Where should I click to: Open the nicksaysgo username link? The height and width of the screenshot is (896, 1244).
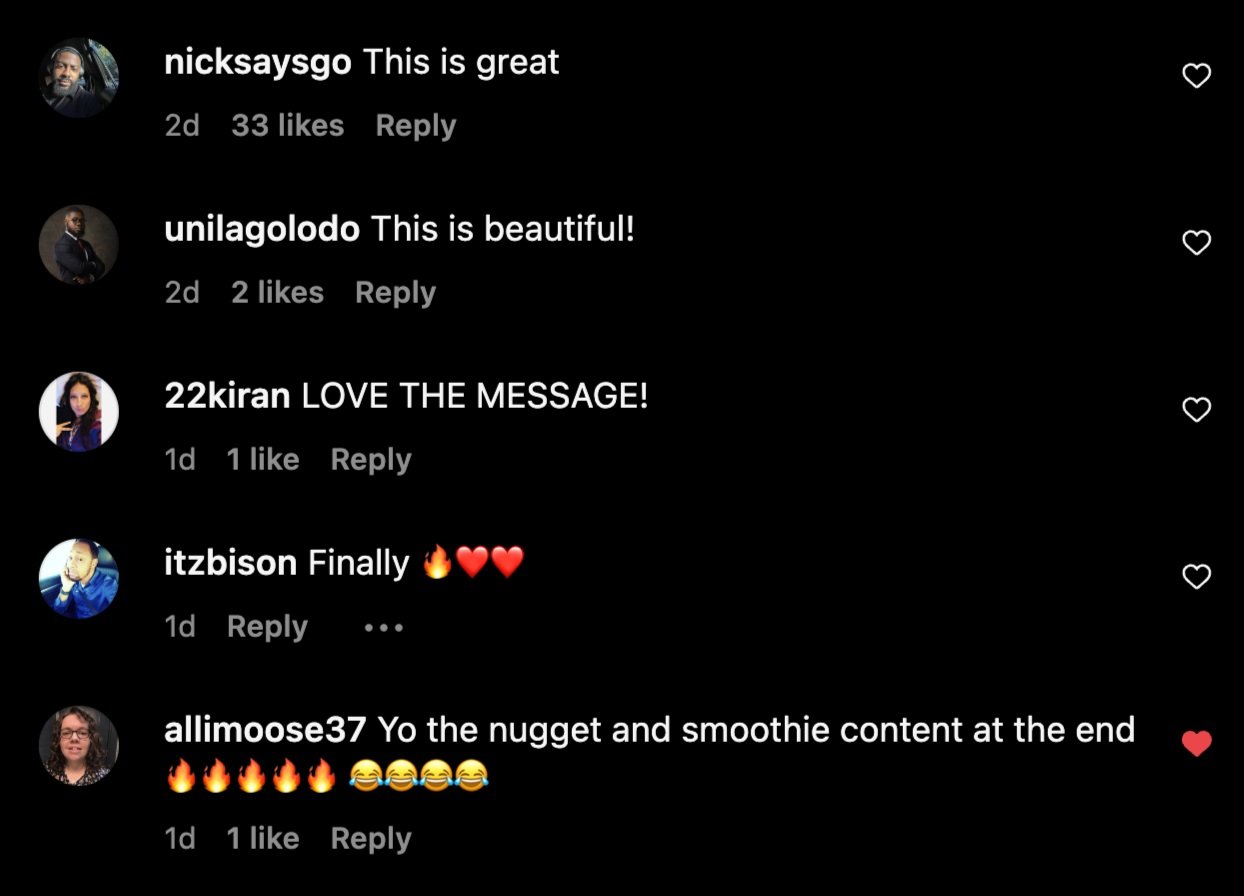258,63
